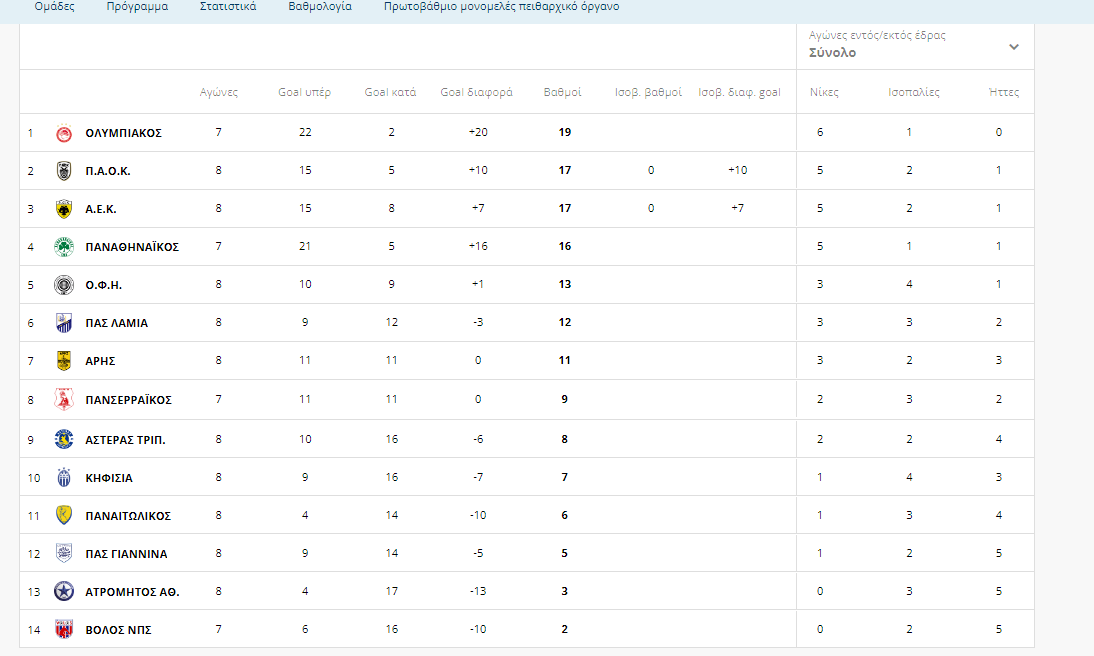Click the Παναιτωλικός team crest

point(63,515)
